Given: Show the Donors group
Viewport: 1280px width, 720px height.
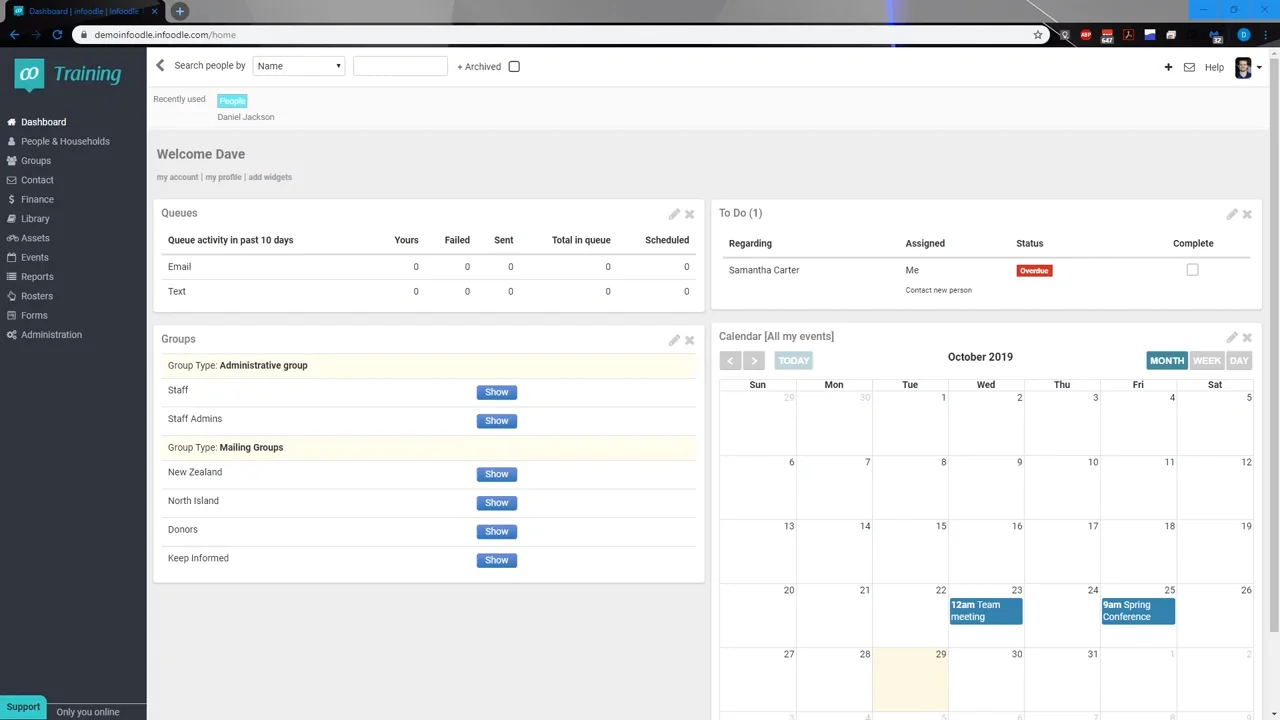Looking at the screenshot, I should point(497,531).
